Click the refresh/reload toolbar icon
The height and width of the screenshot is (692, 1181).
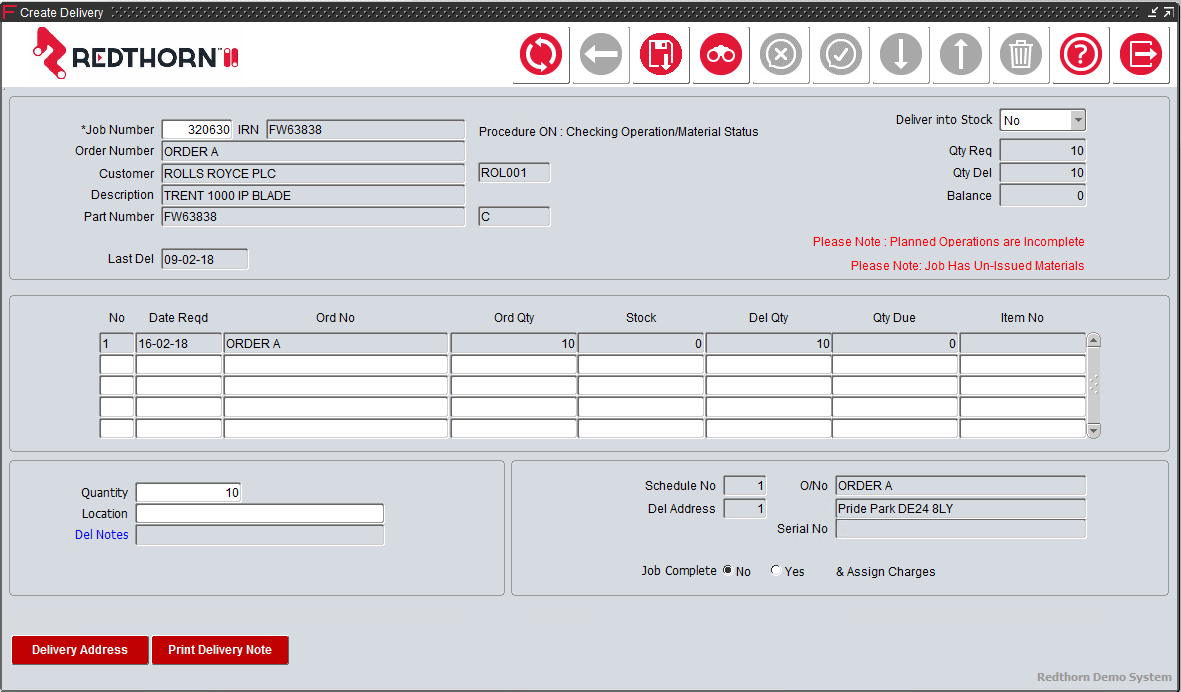pos(540,55)
